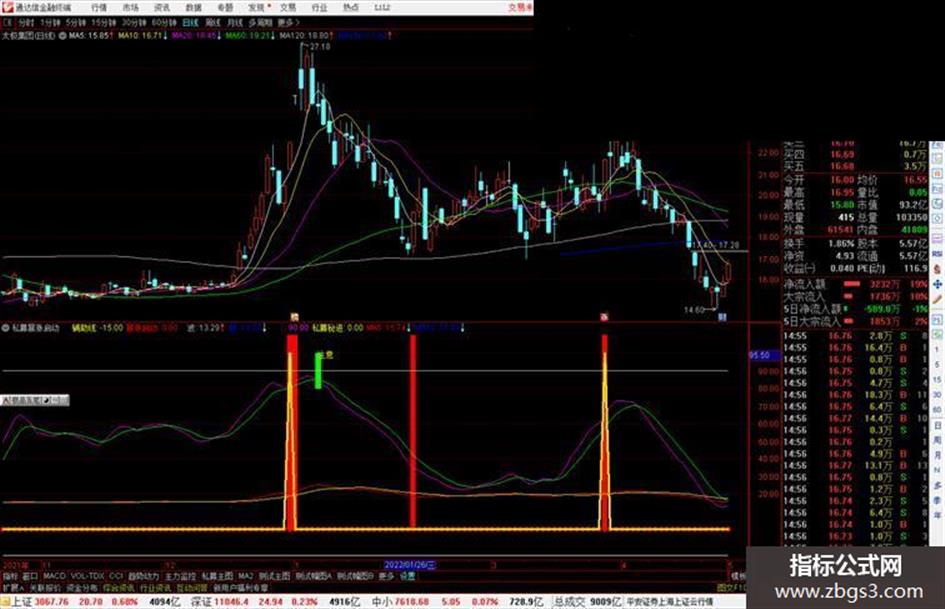The width and height of the screenshot is (945, 609).
Task: Open the 资讯 menu
Action: [162, 7]
